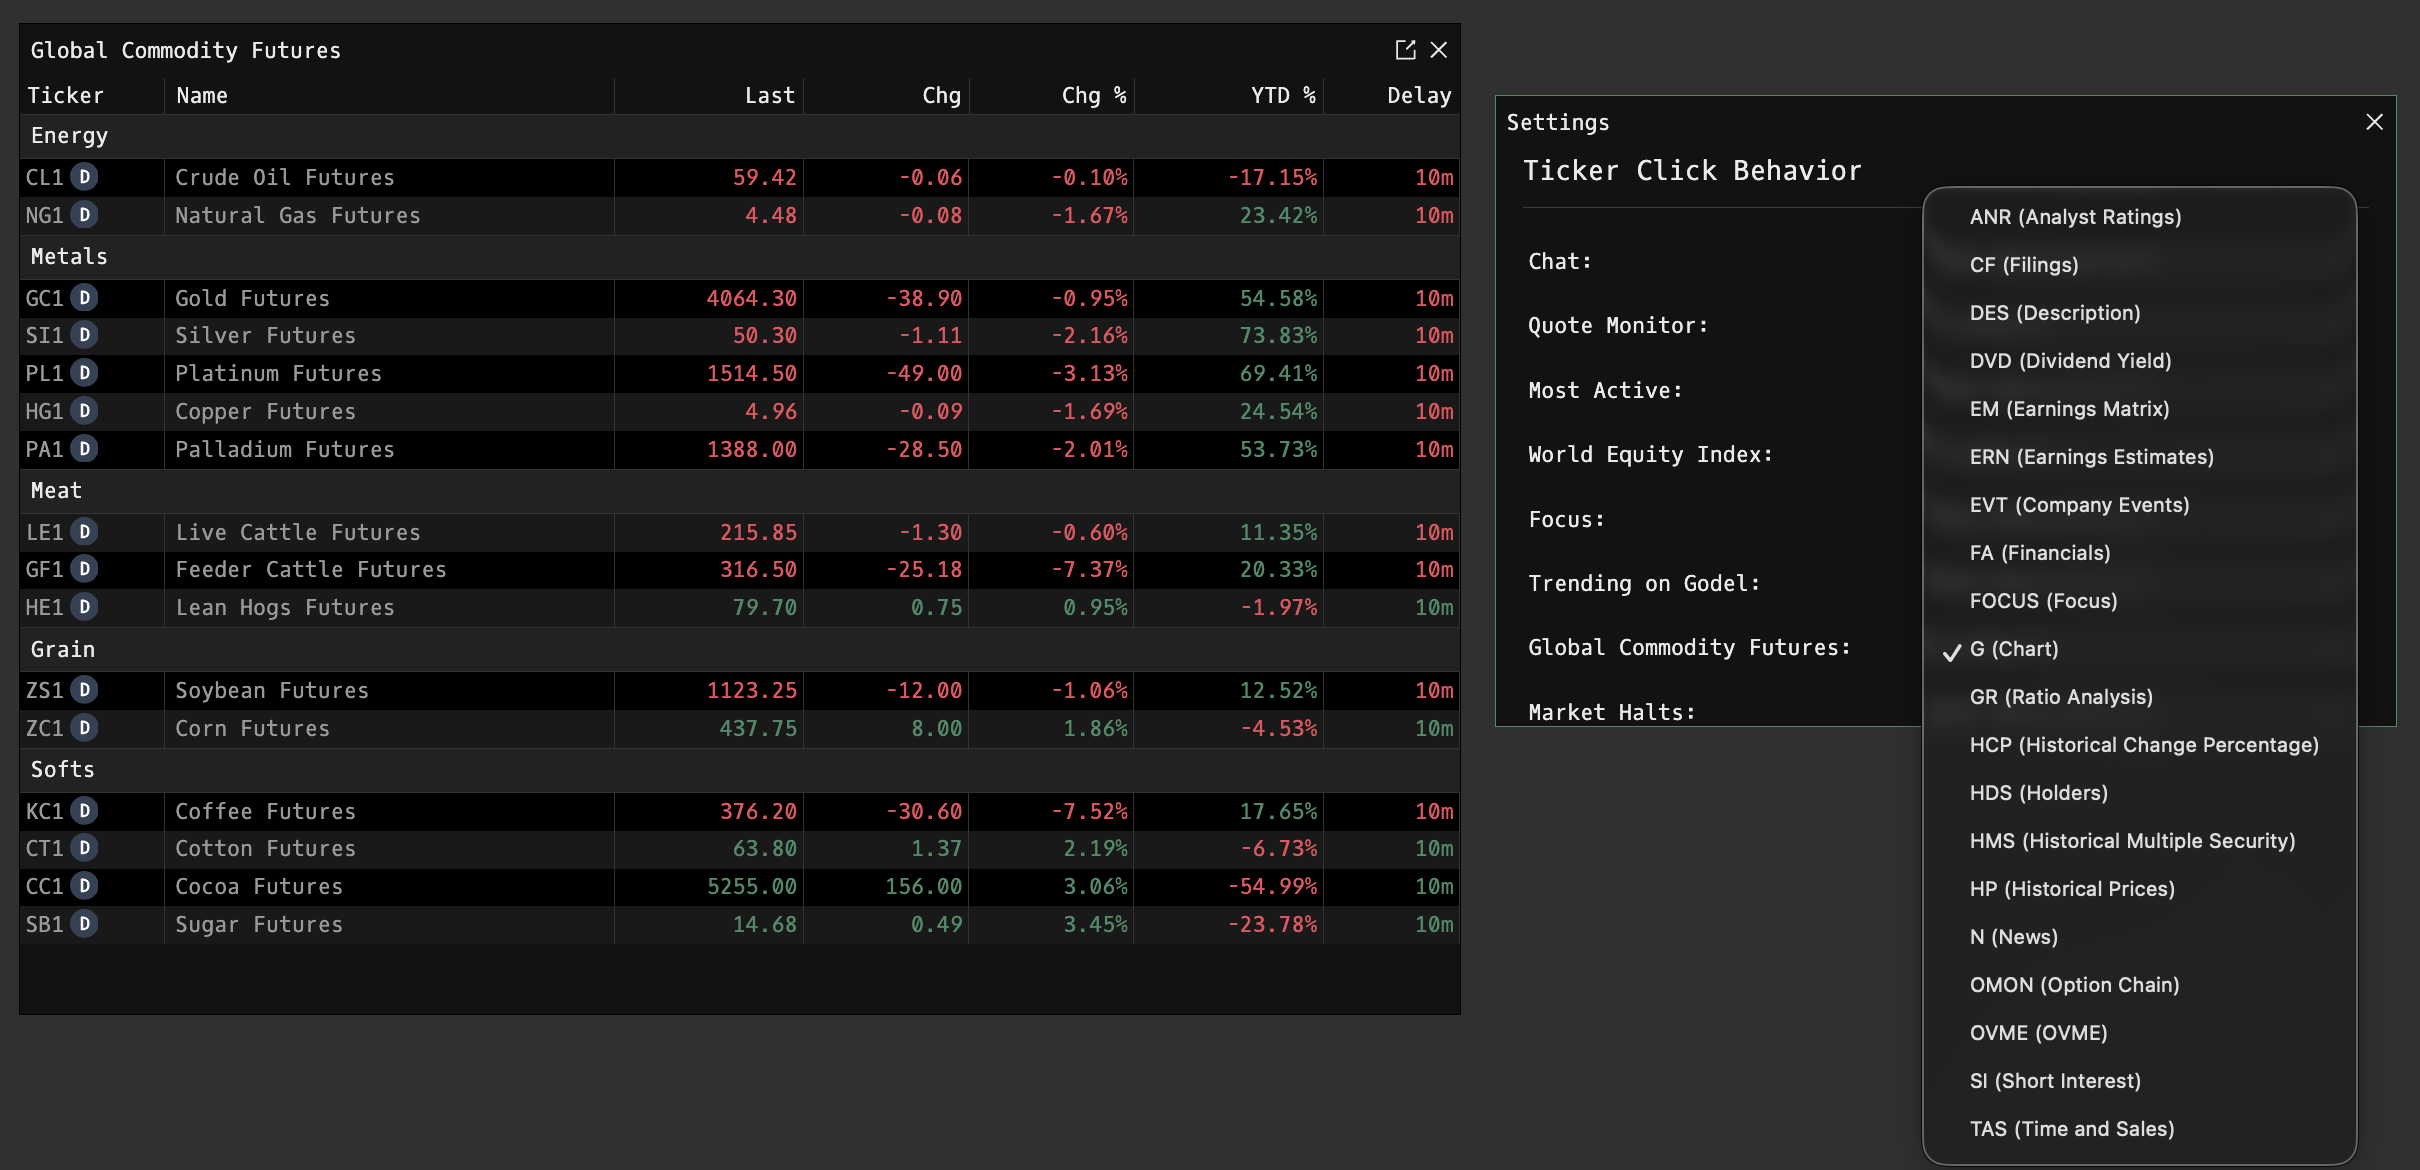Click Sugar Futures change percent 3.45%
The height and width of the screenshot is (1170, 2420).
[1095, 924]
